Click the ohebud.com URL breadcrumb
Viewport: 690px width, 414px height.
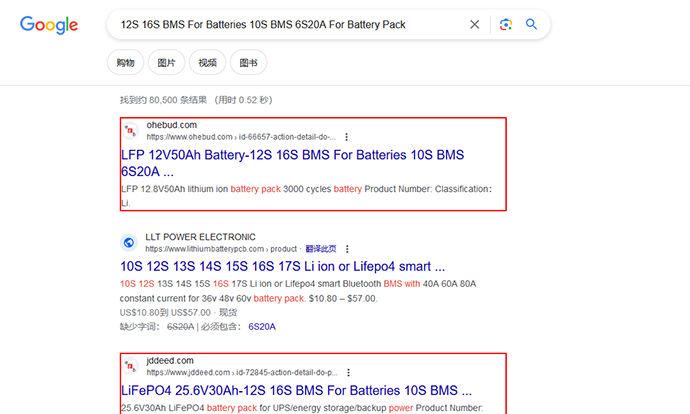pyautogui.click(x=241, y=137)
